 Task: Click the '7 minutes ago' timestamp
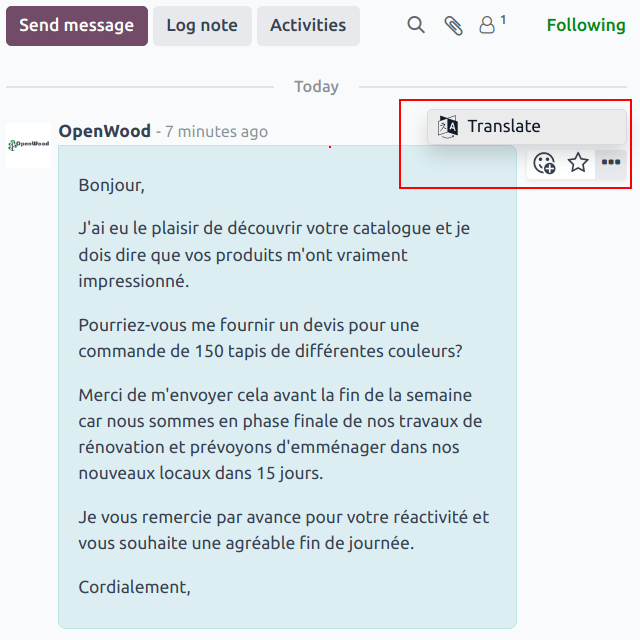pos(216,132)
